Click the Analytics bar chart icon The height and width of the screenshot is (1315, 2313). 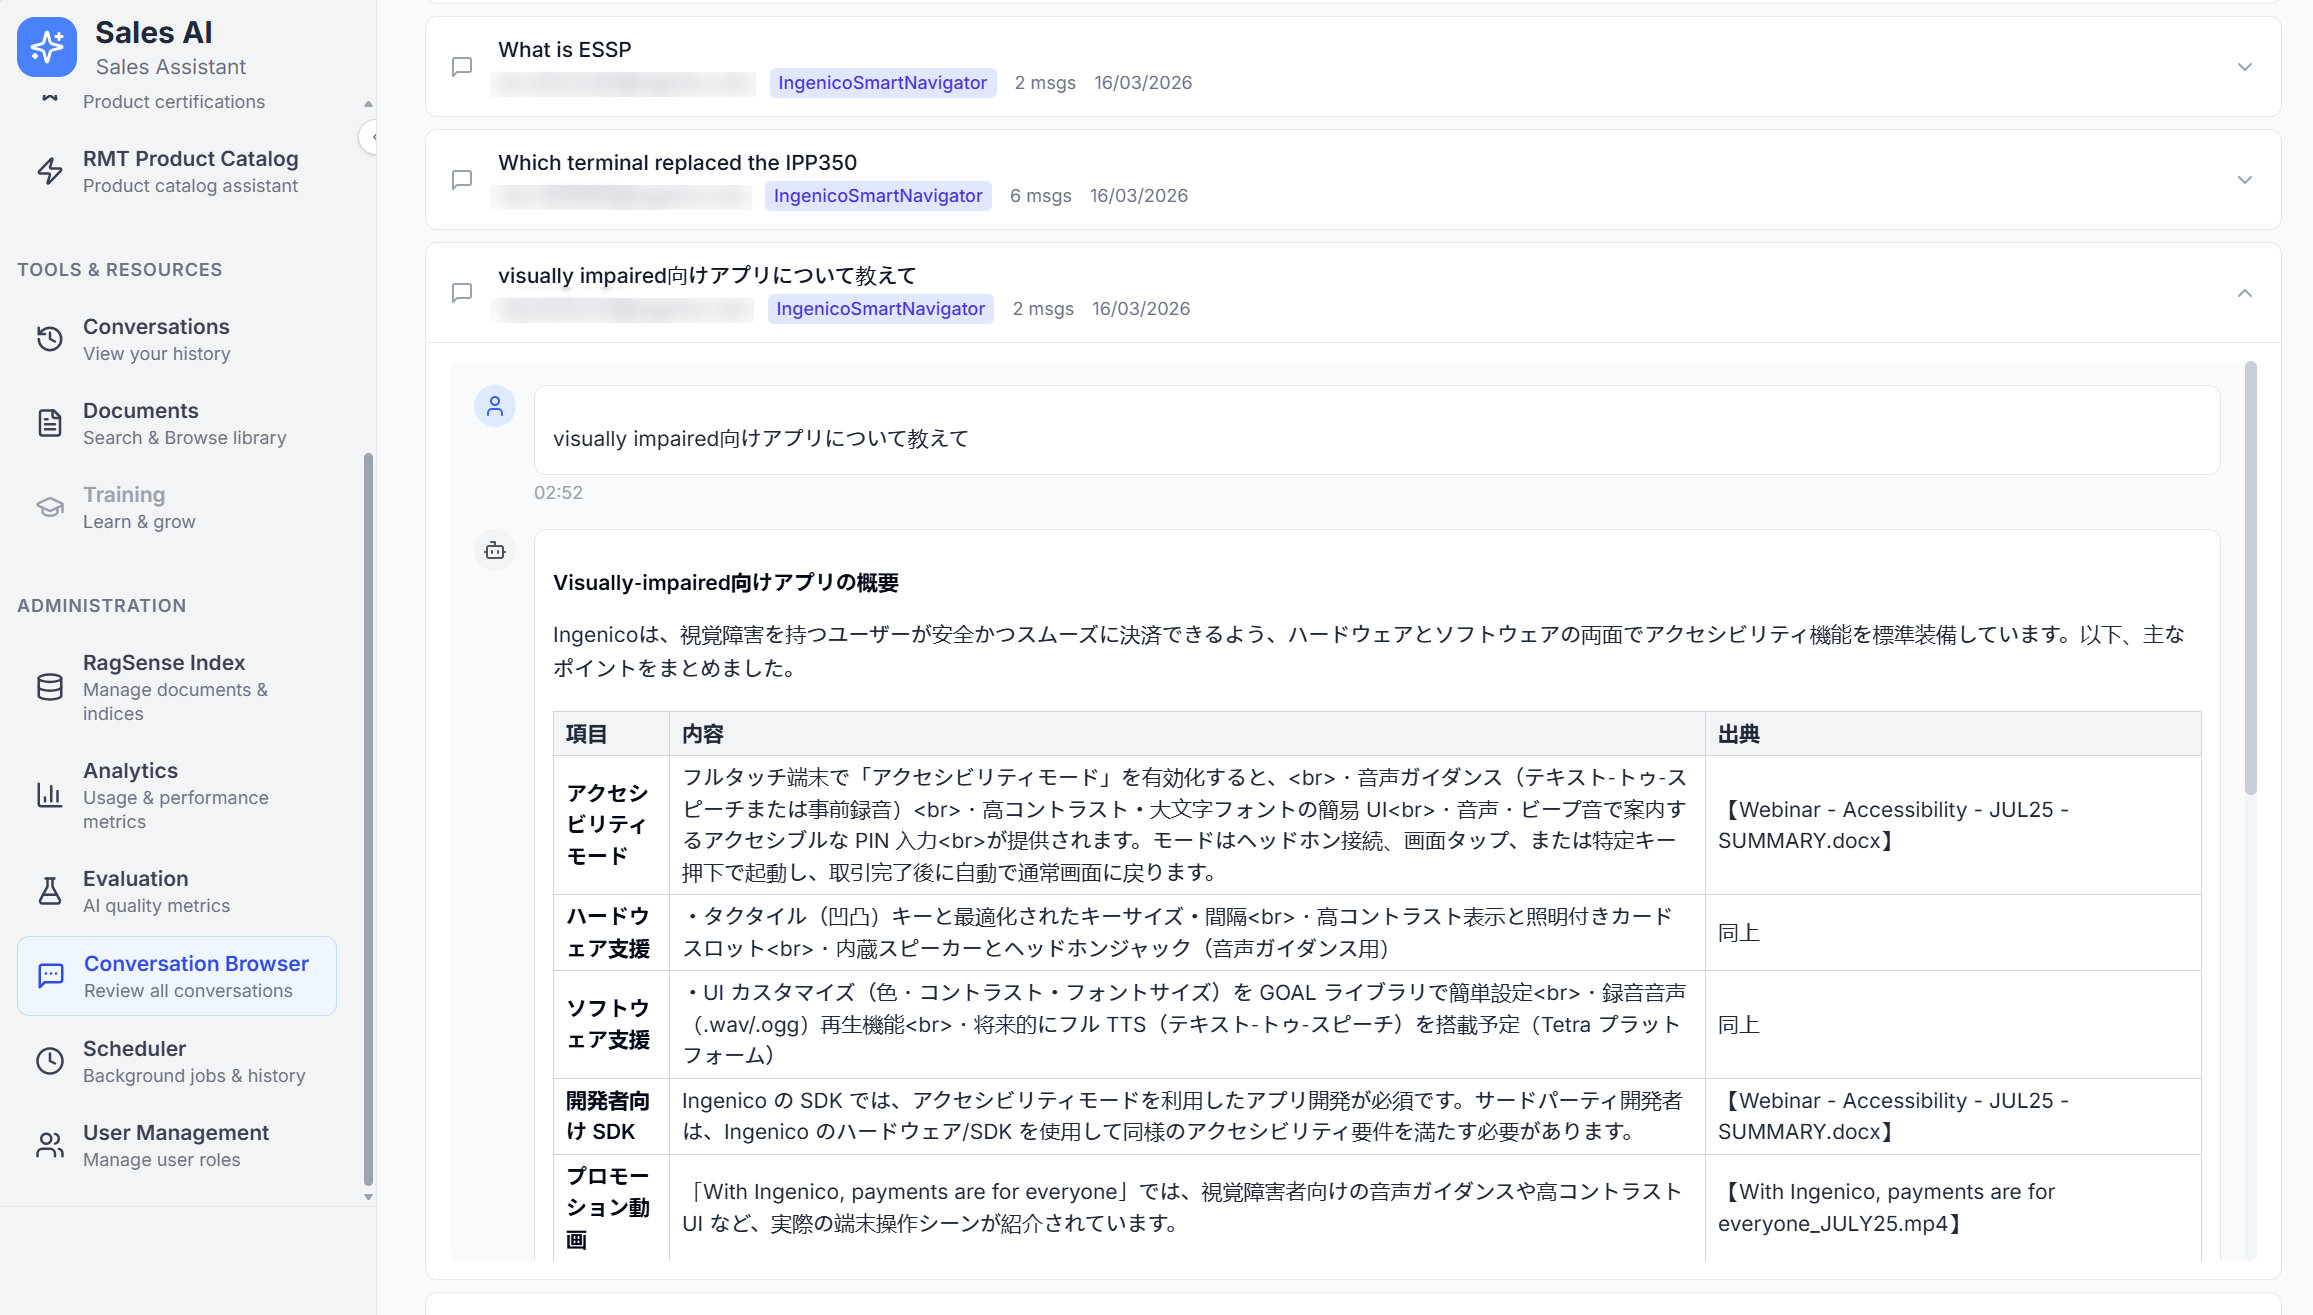coord(50,795)
